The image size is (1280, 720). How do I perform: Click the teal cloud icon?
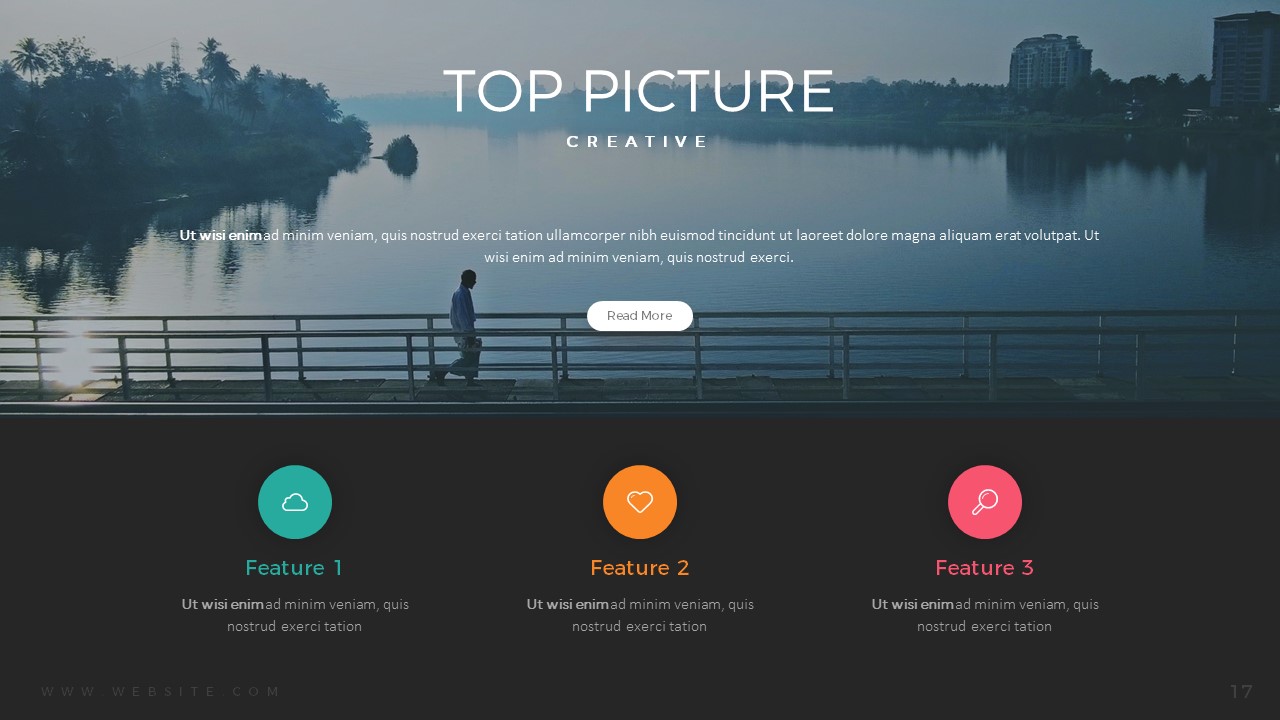click(x=295, y=502)
